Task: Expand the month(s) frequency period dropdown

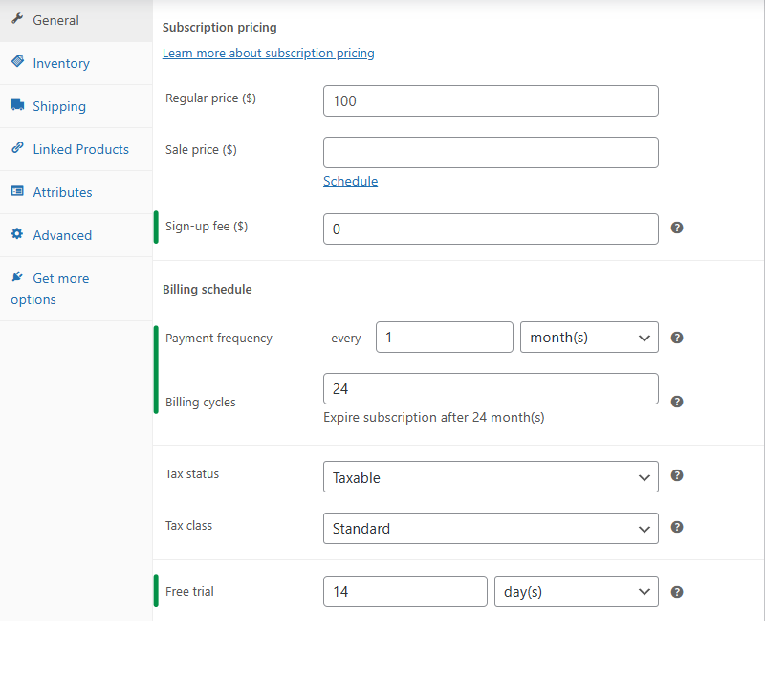Action: [589, 337]
